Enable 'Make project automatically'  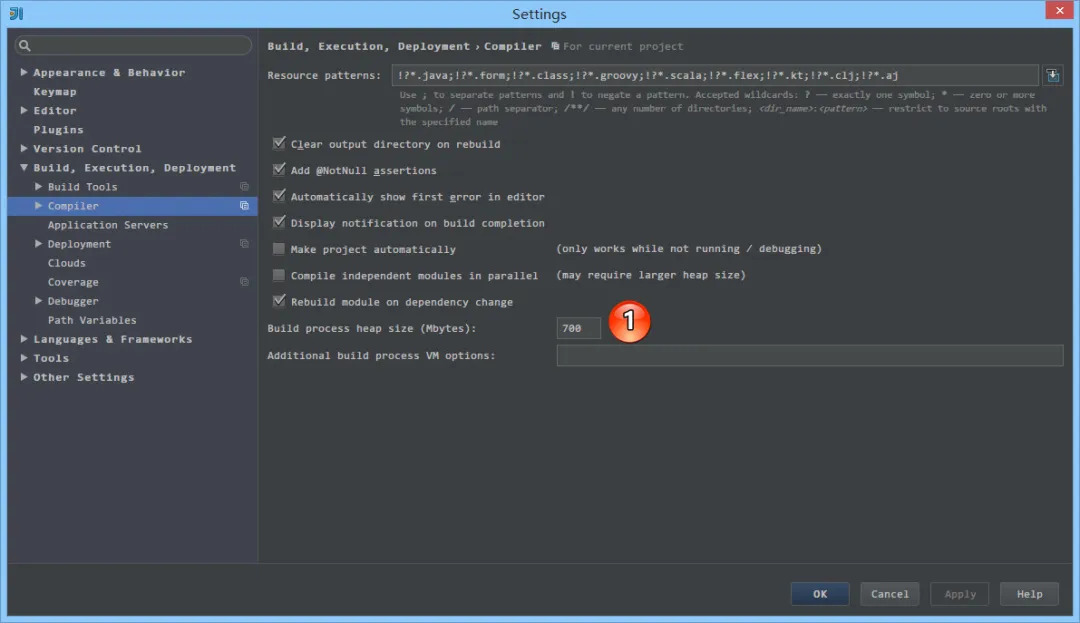(x=278, y=249)
